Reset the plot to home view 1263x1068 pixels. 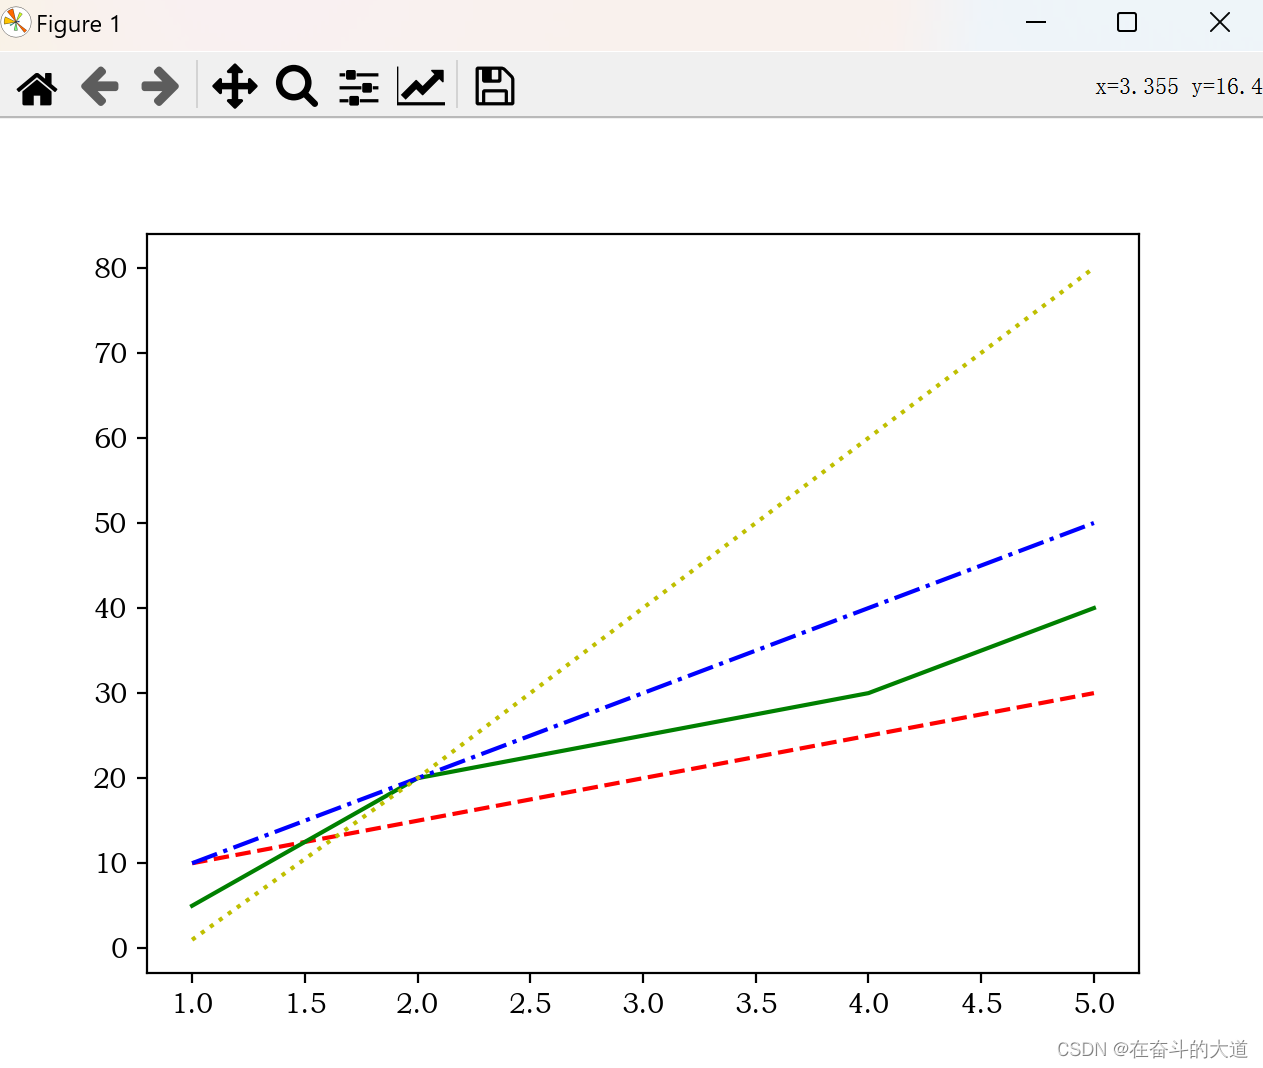[x=37, y=87]
